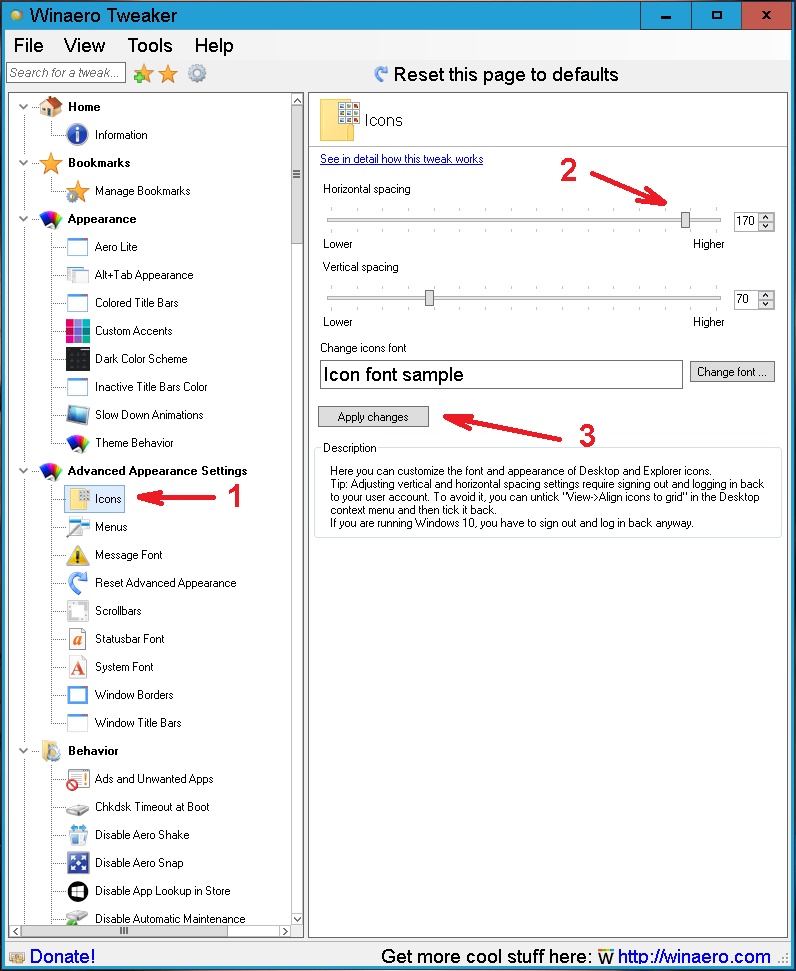Screen dimensions: 796x971
Task: Collapse the Bookmarks tree node
Action: (x=24, y=163)
